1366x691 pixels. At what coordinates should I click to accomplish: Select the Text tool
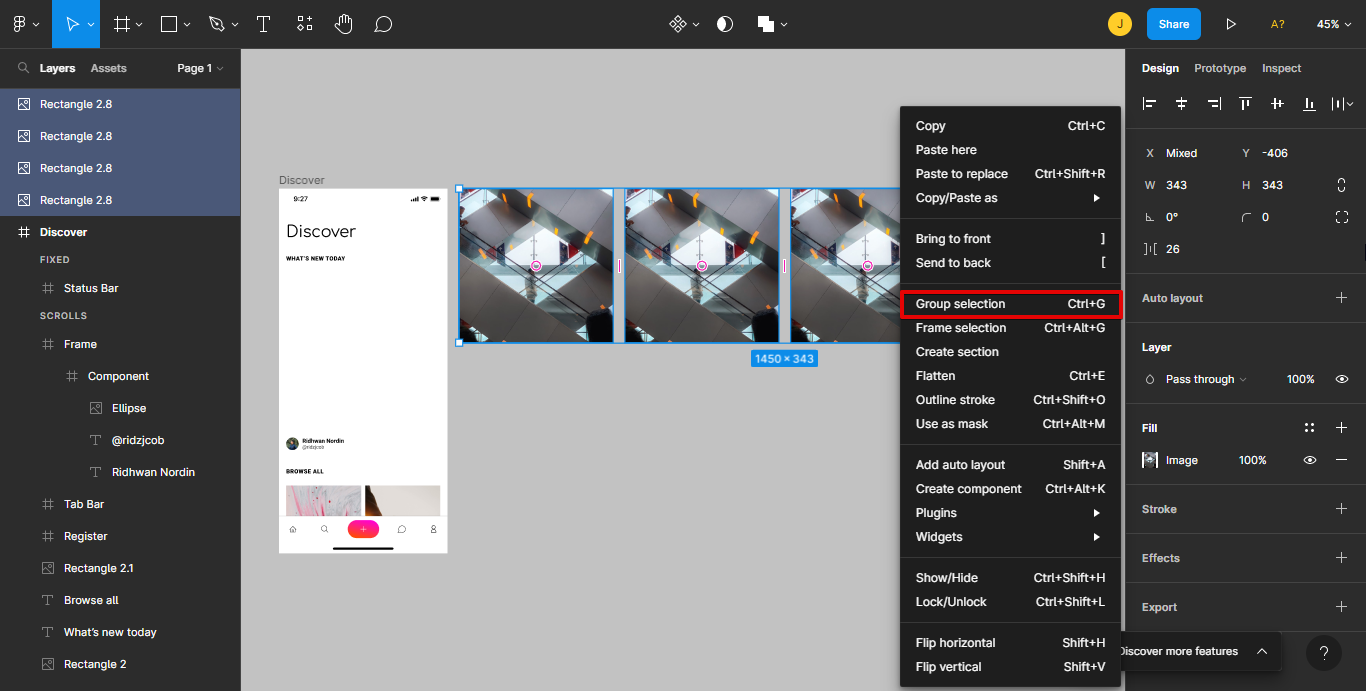tap(263, 24)
